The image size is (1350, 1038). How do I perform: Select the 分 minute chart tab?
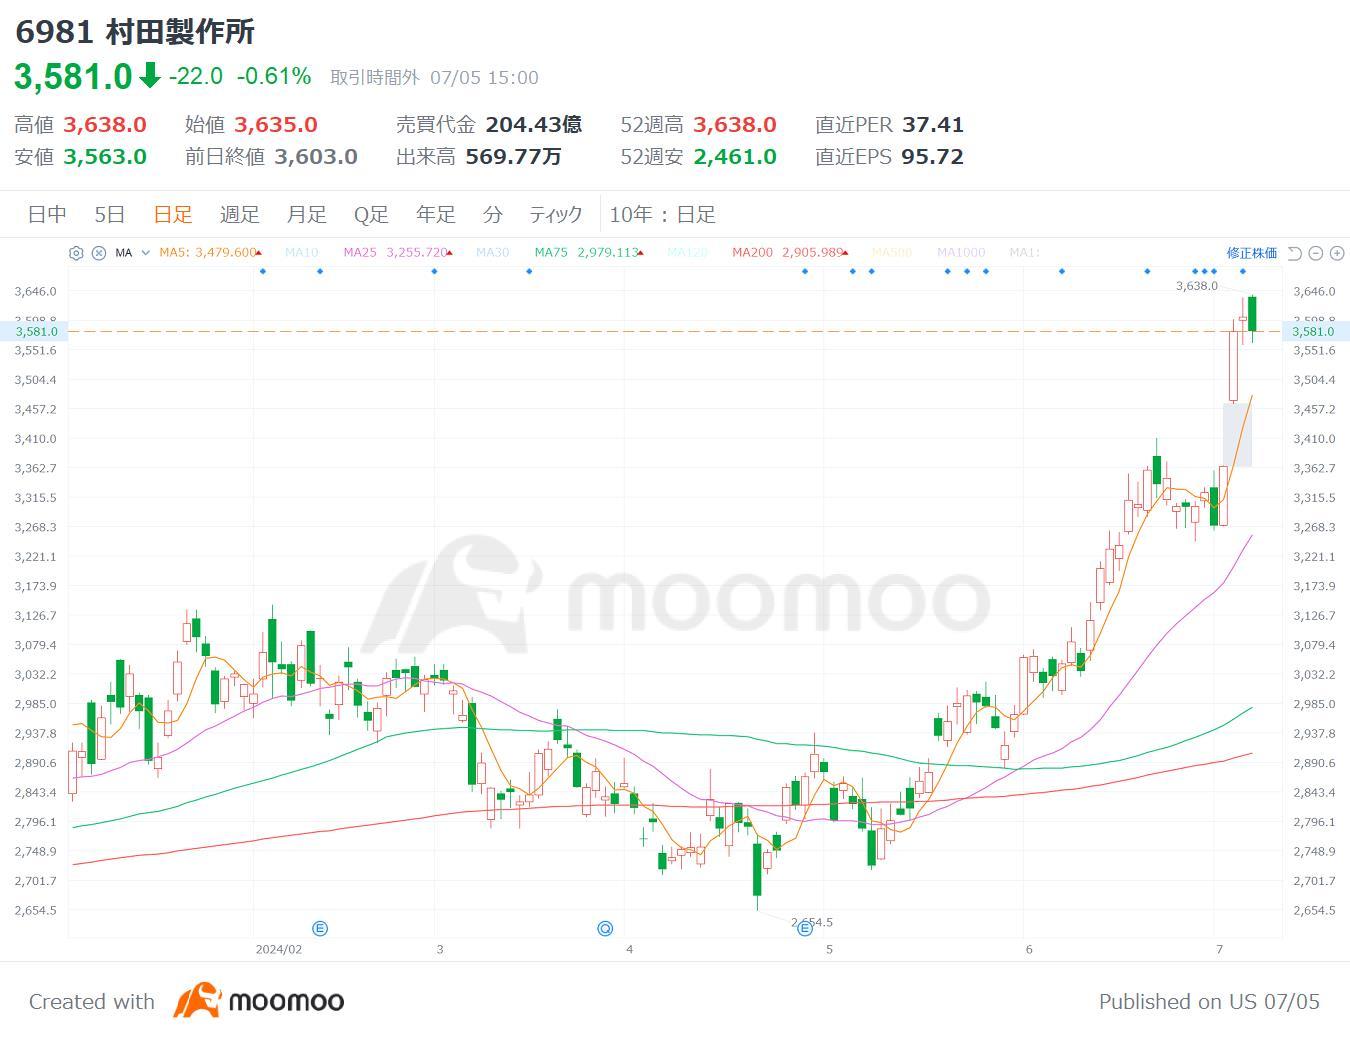493,214
